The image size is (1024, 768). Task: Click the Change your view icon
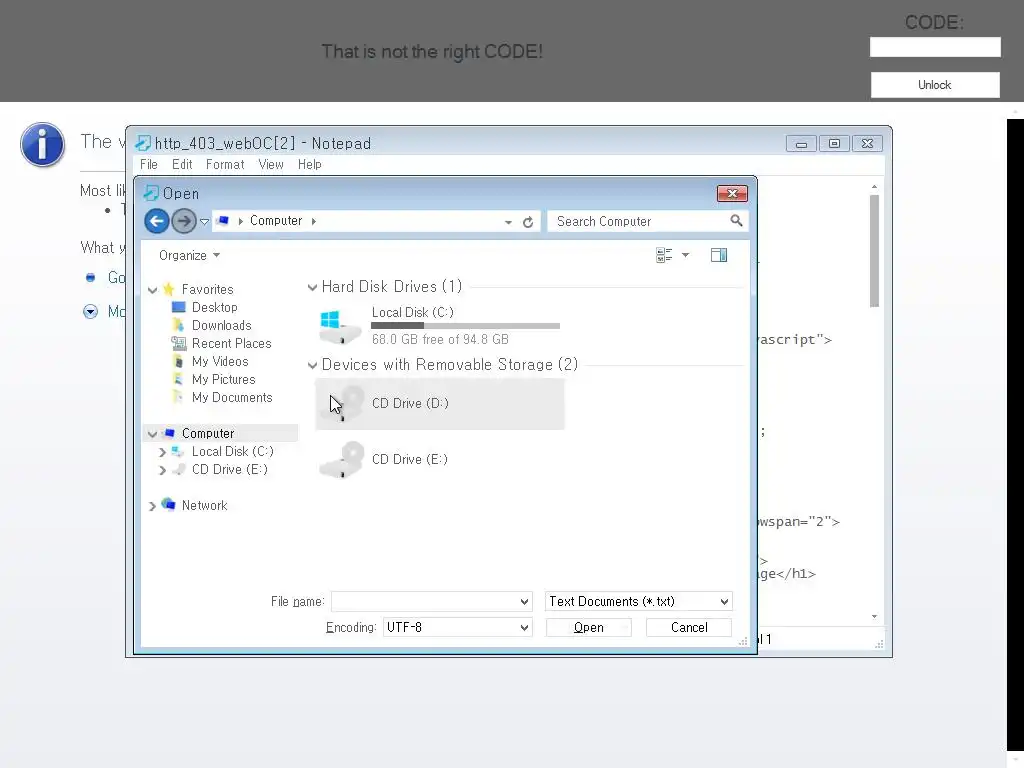click(x=664, y=255)
